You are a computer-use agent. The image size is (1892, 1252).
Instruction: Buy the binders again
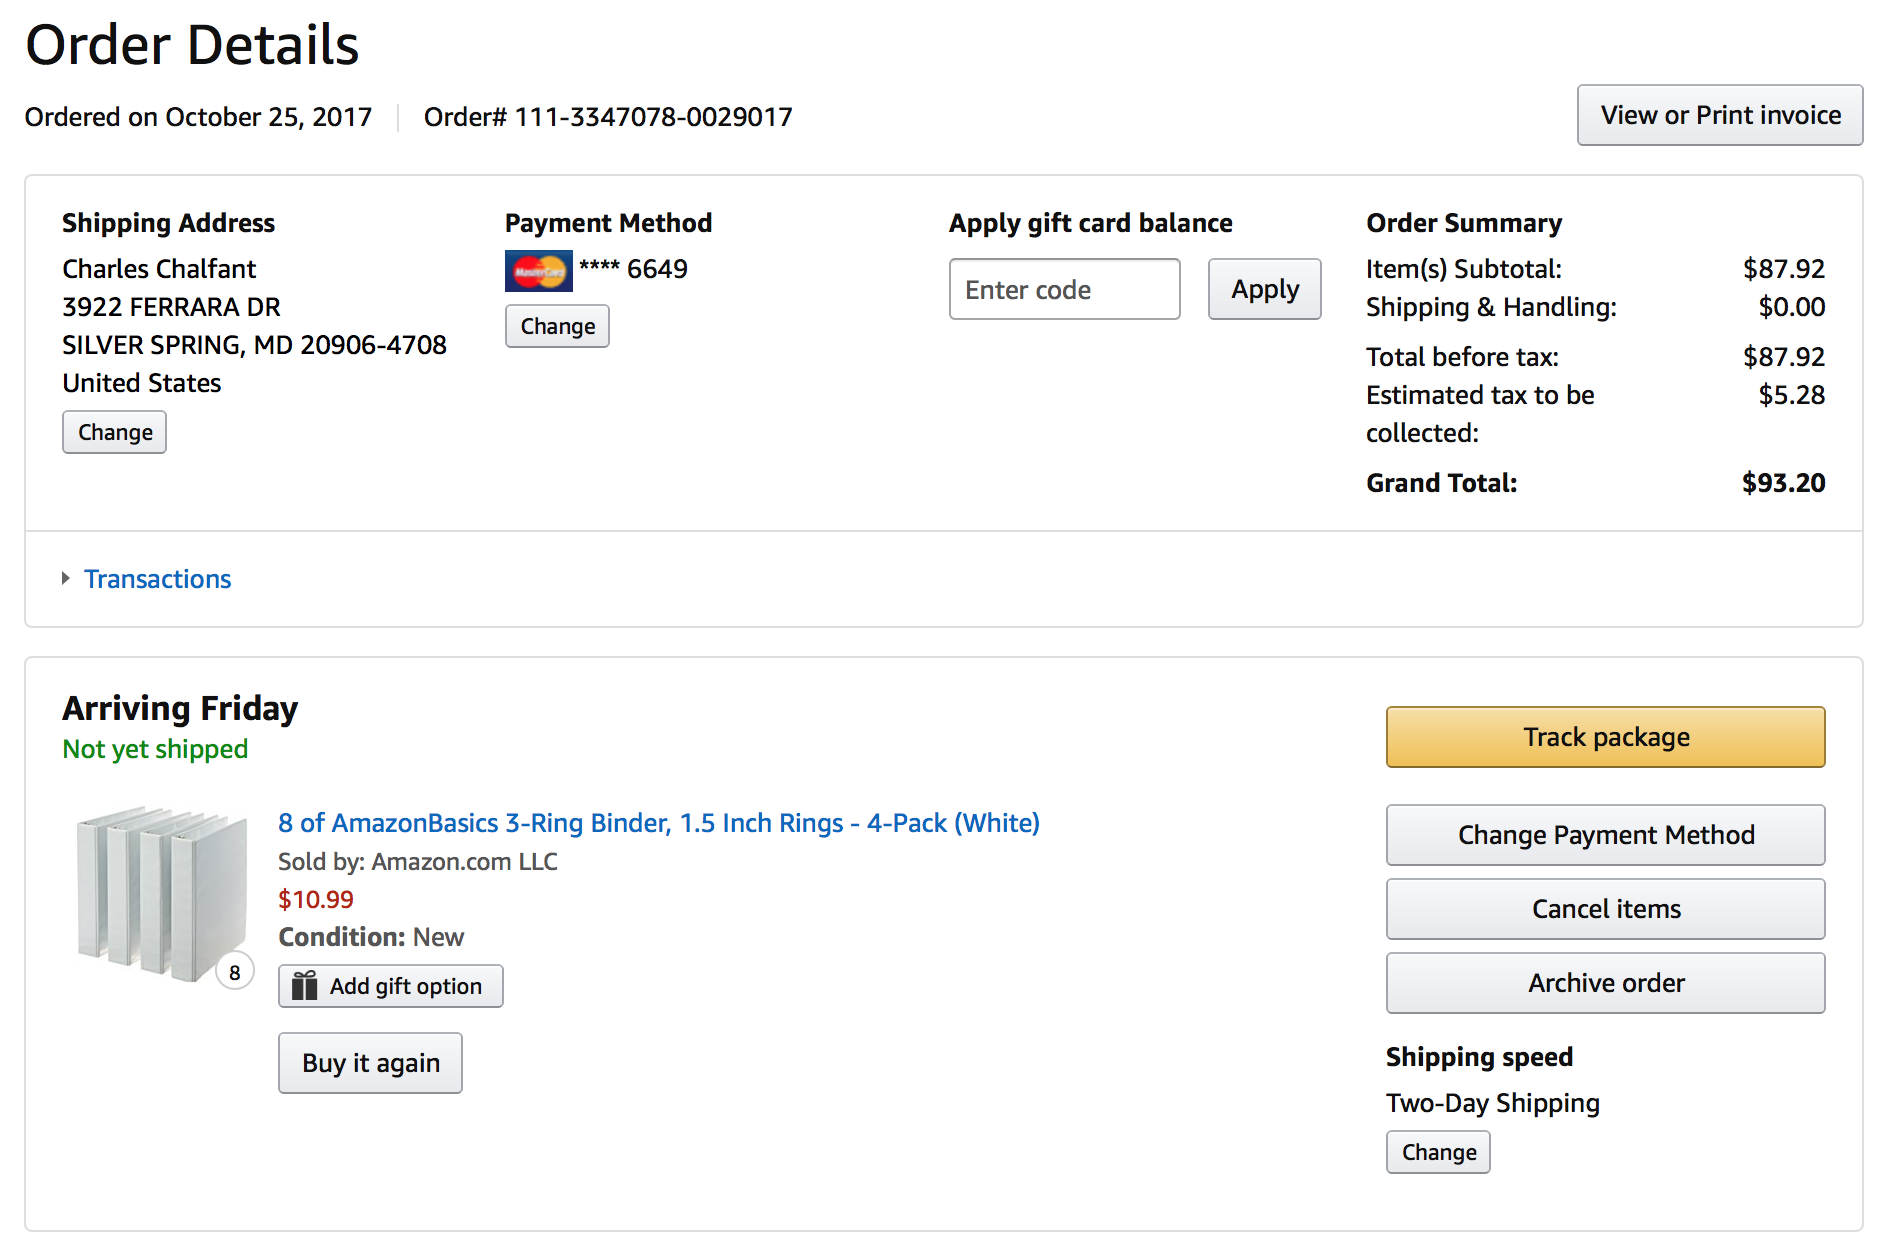pyautogui.click(x=370, y=1063)
